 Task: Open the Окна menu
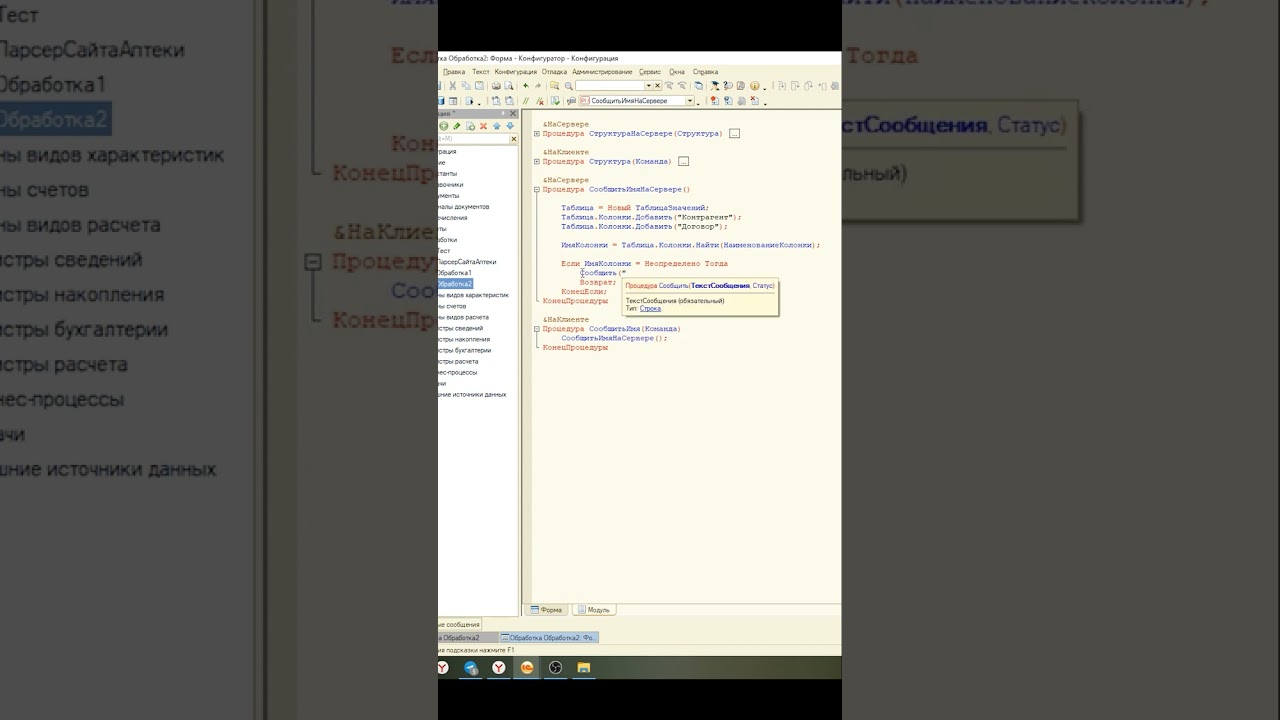[x=677, y=72]
